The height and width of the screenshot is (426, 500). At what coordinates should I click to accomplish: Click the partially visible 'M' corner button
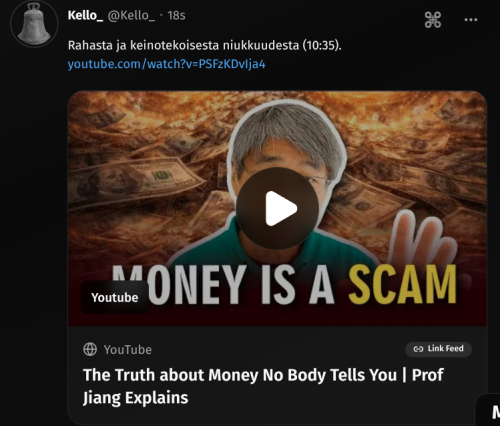click(488, 410)
